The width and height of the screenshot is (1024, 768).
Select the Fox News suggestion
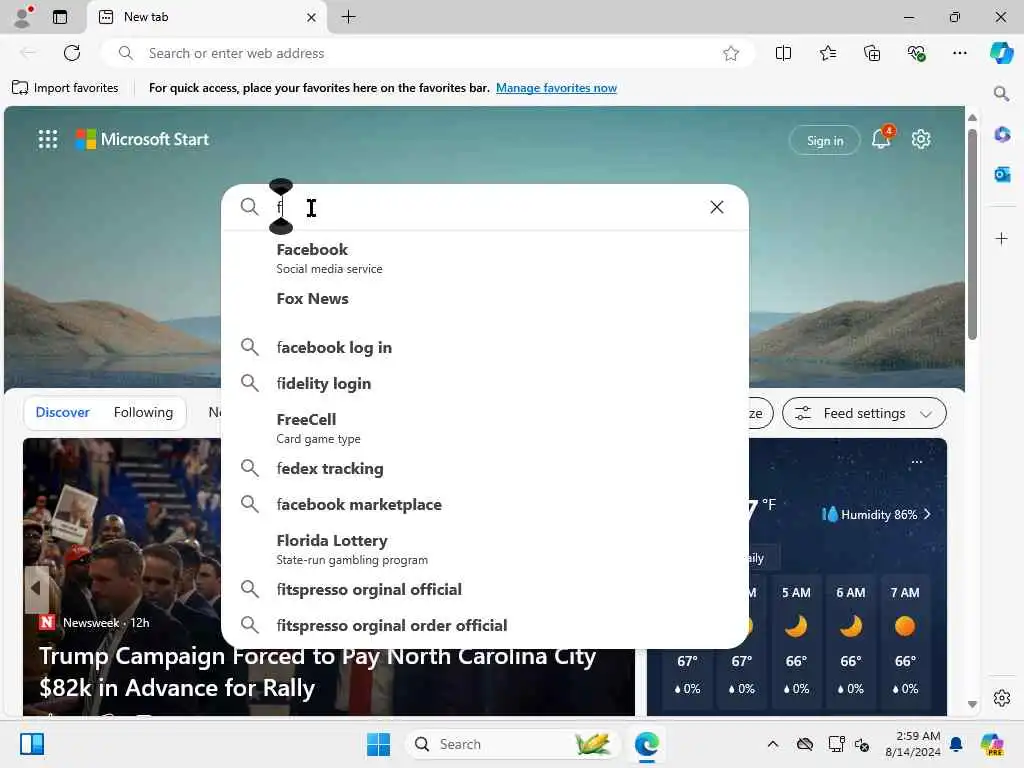(485, 299)
